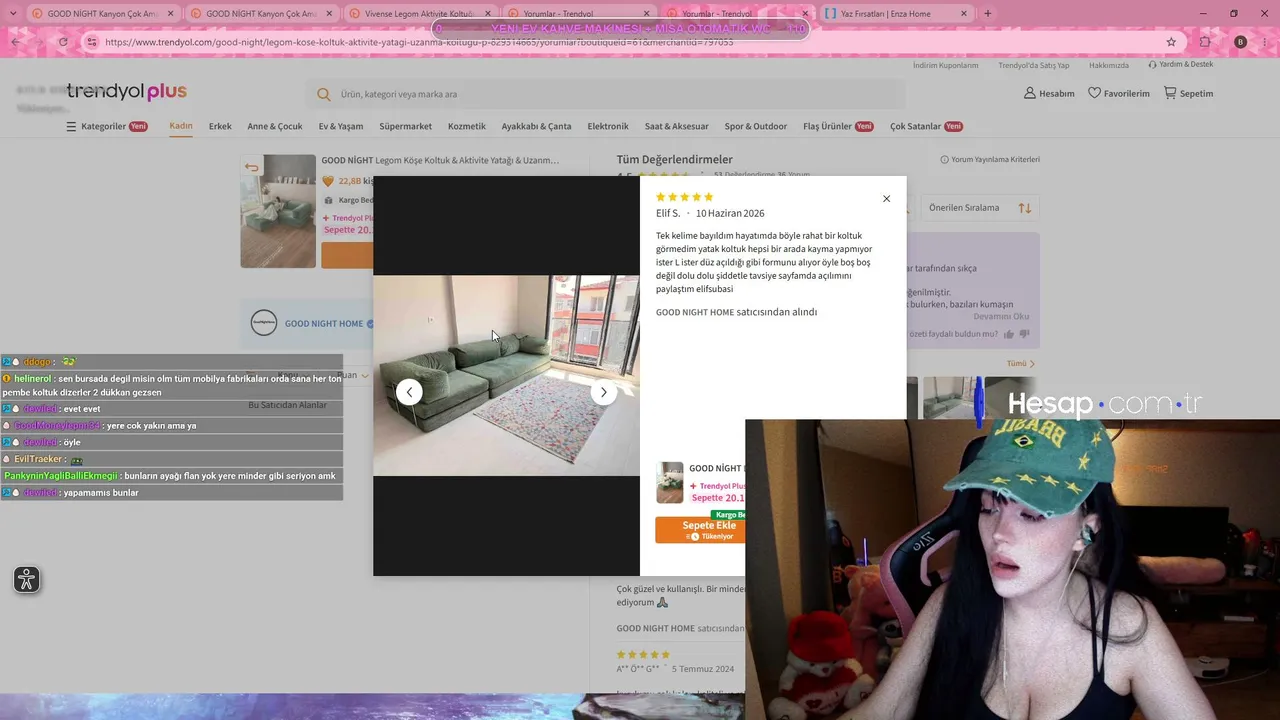This screenshot has width=1280, height=720.
Task: Switch to Vivense Legom Aktivite tab
Action: click(x=420, y=14)
